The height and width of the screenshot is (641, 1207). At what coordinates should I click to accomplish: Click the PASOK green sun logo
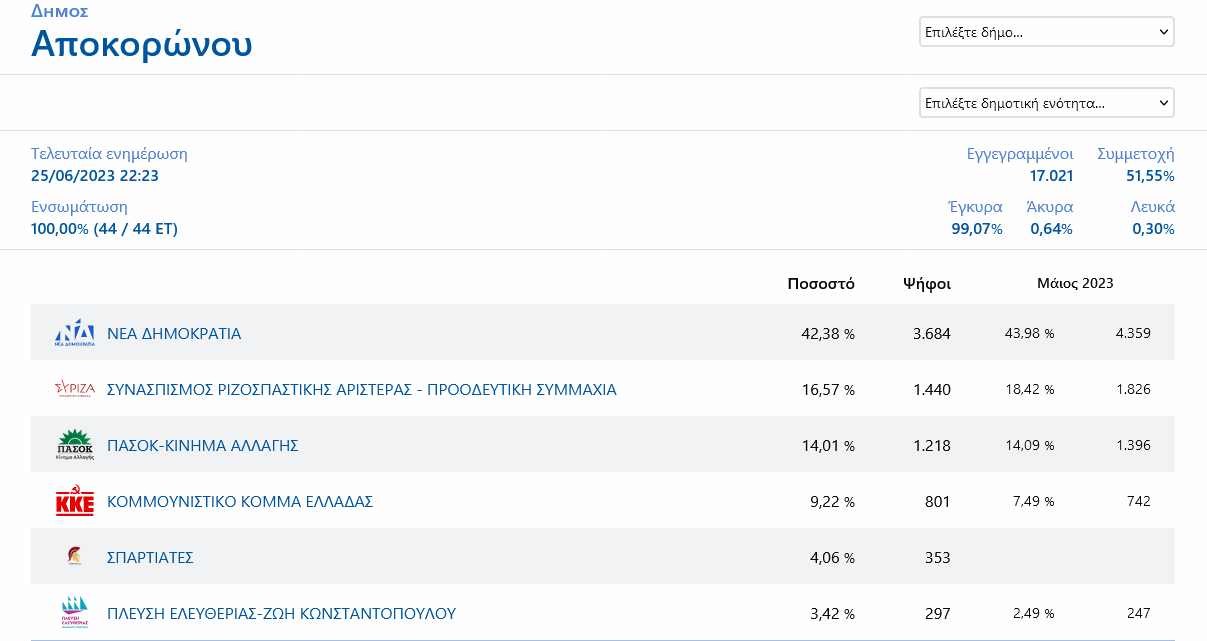point(74,445)
